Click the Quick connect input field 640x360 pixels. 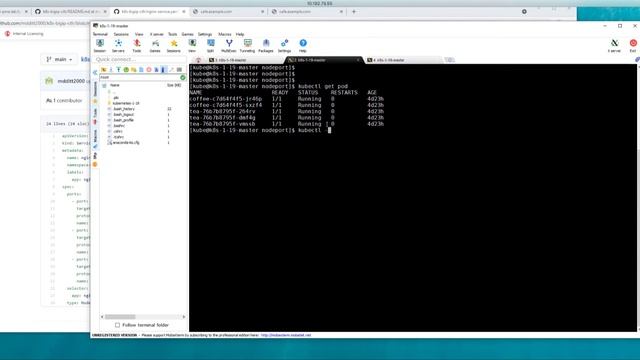coord(140,60)
